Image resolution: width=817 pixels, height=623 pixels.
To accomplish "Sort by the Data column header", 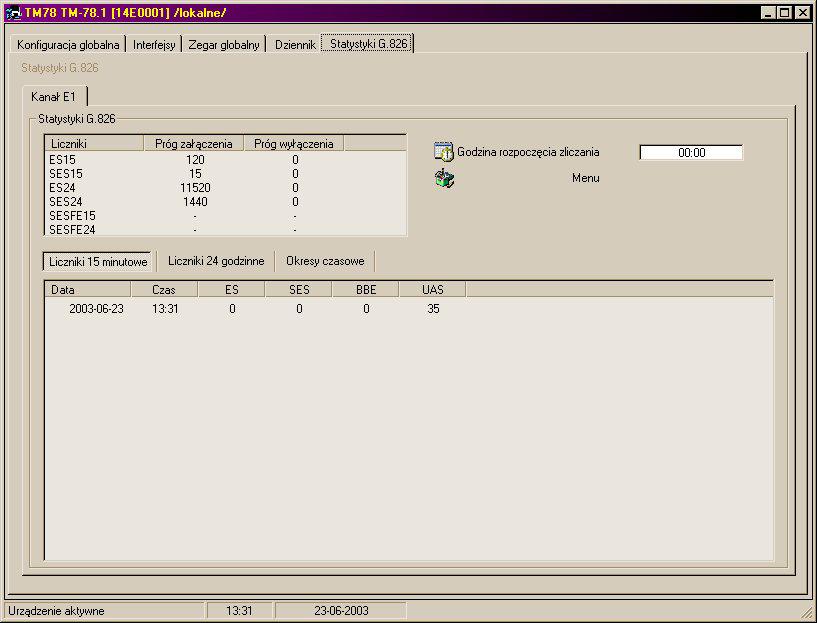I will tap(88, 290).
